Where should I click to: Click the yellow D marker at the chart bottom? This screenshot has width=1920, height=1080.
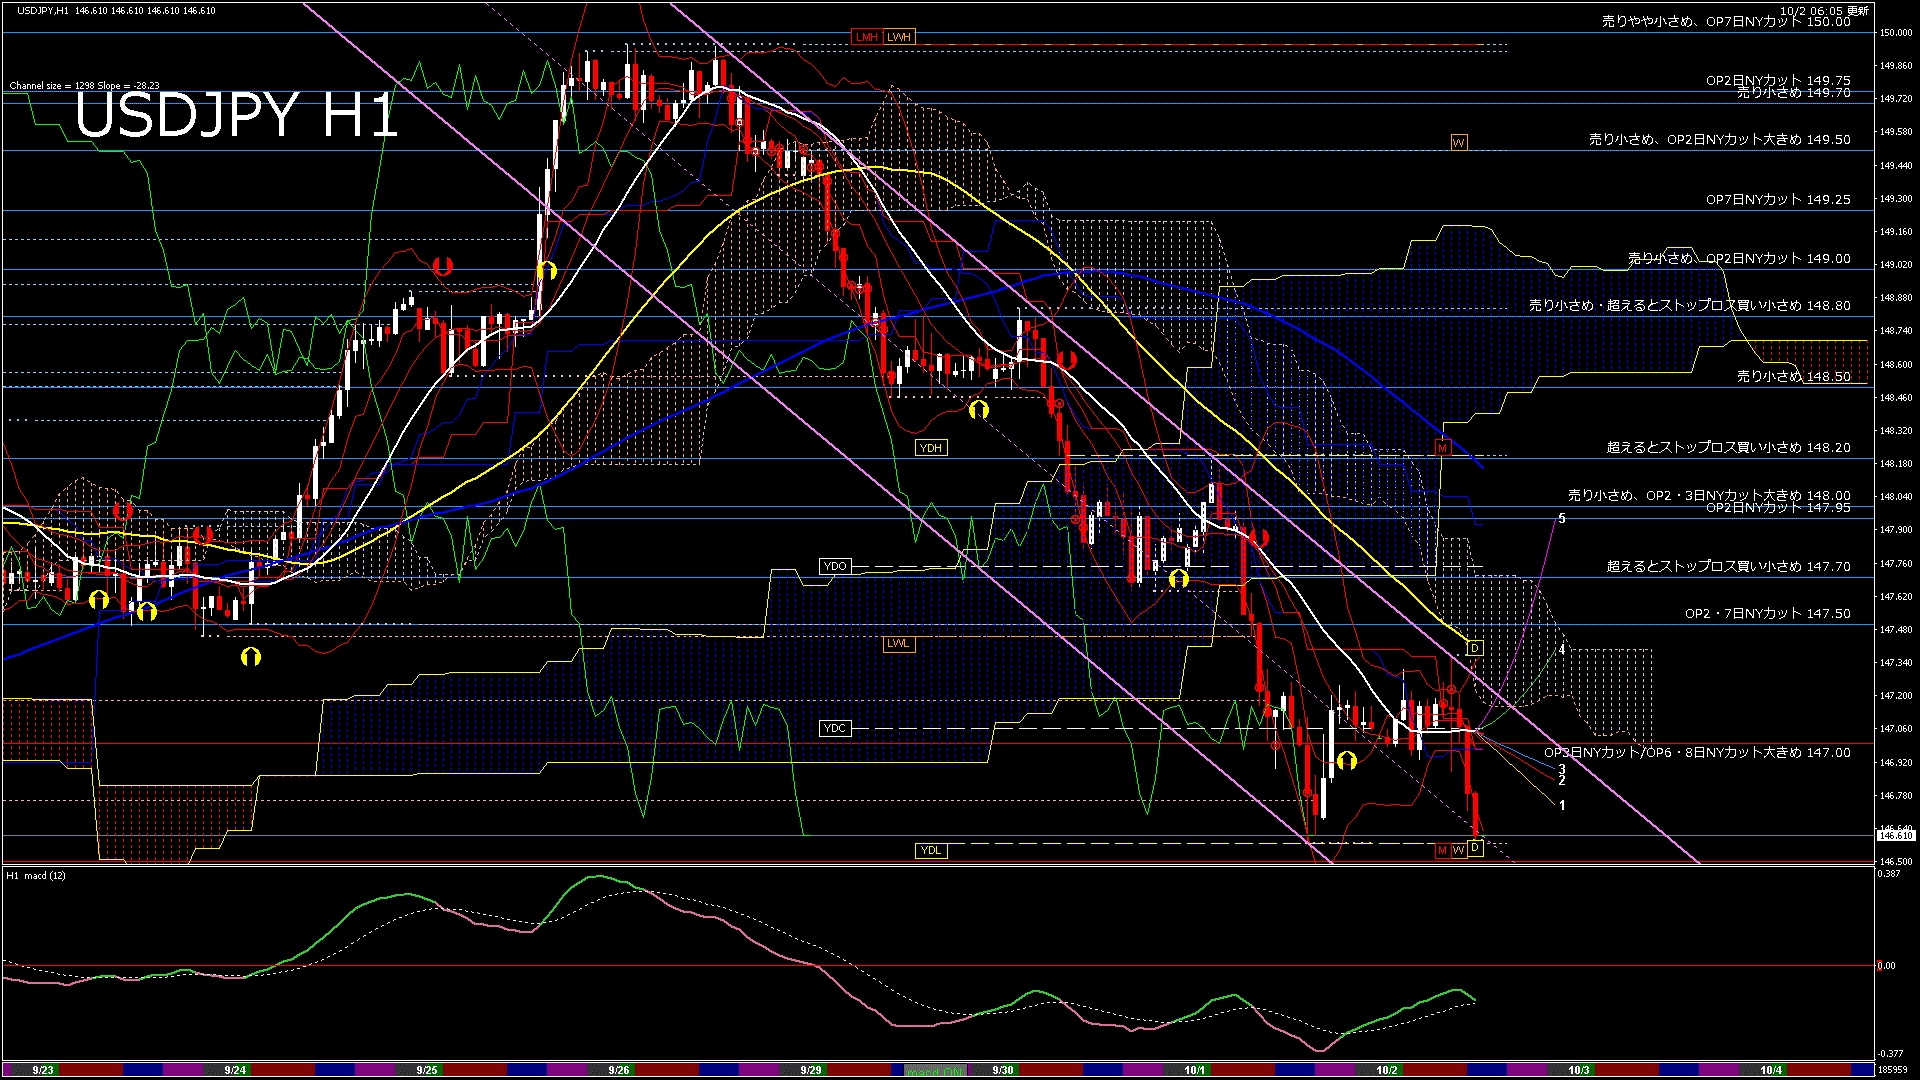click(x=1475, y=848)
